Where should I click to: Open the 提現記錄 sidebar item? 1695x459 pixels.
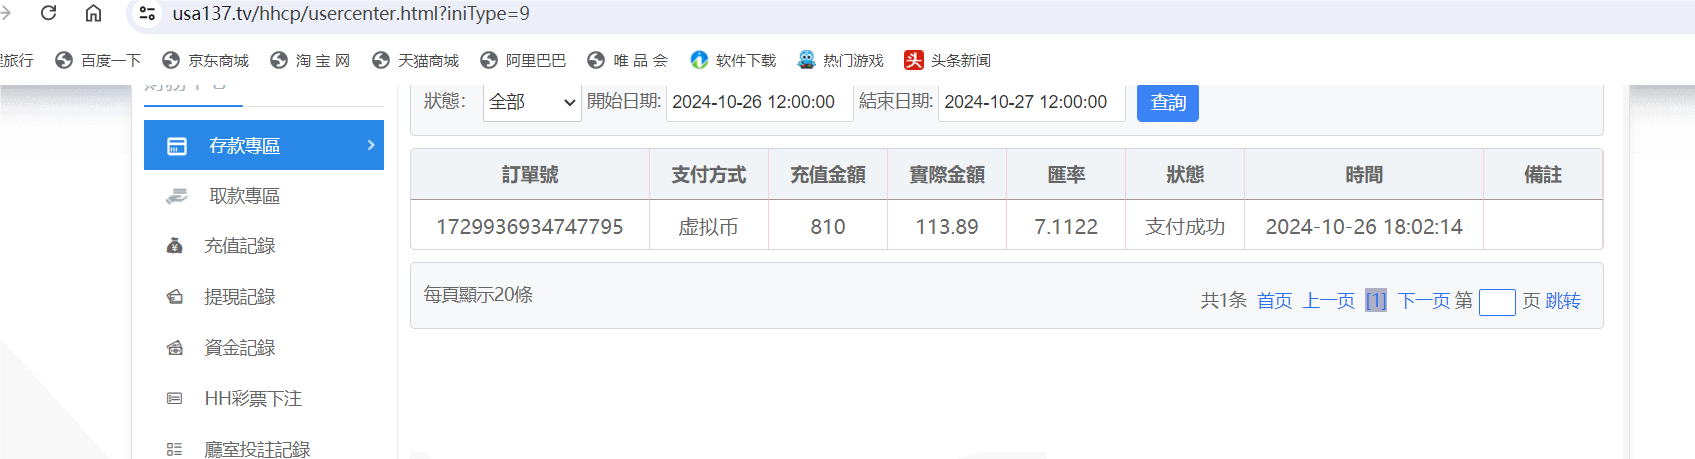[239, 297]
